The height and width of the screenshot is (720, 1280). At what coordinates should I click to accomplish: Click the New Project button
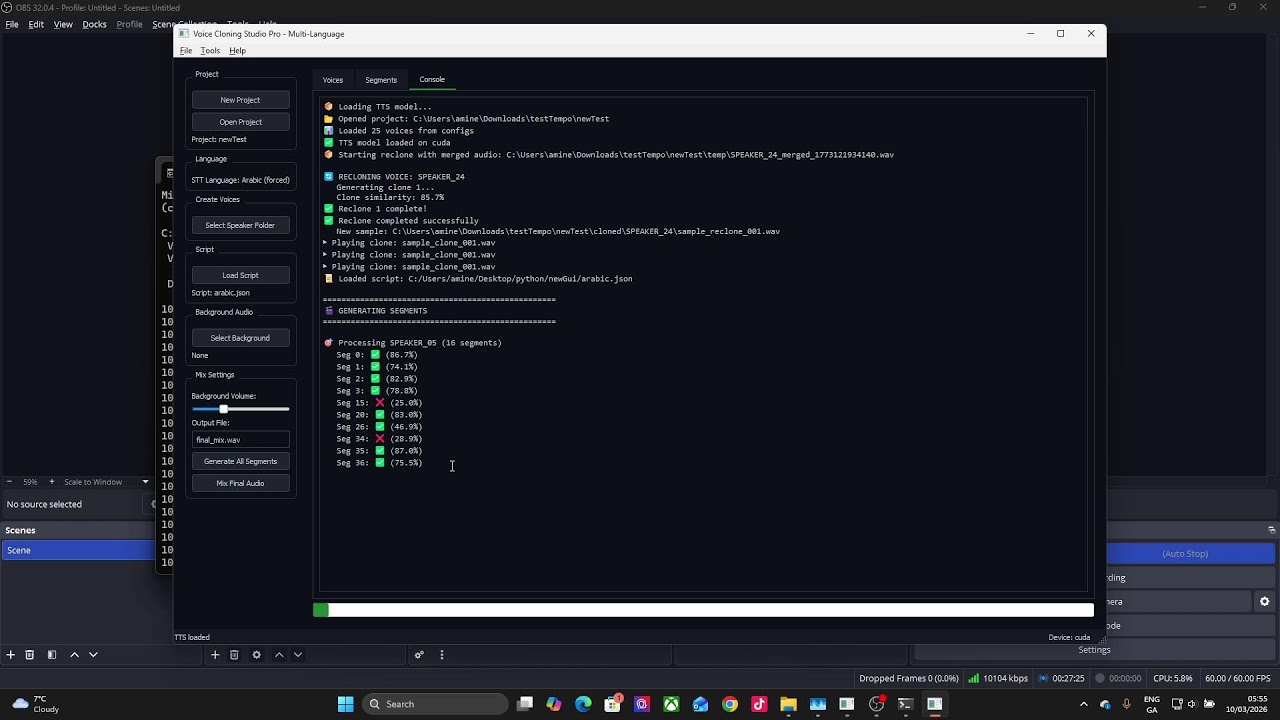point(240,100)
